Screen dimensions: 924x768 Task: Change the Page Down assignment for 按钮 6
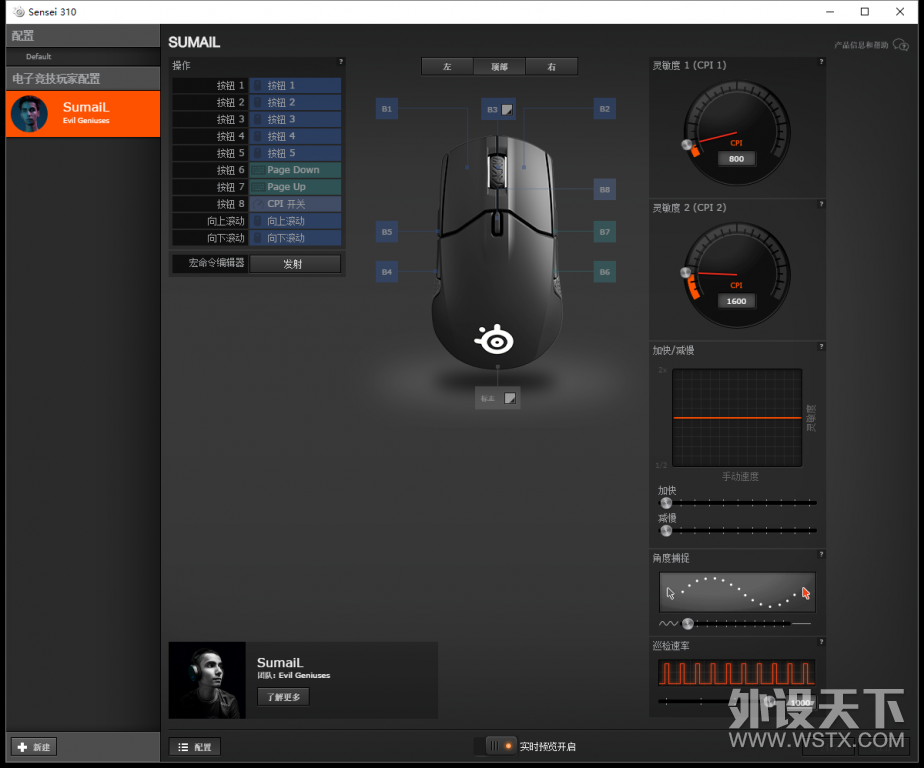coord(295,170)
